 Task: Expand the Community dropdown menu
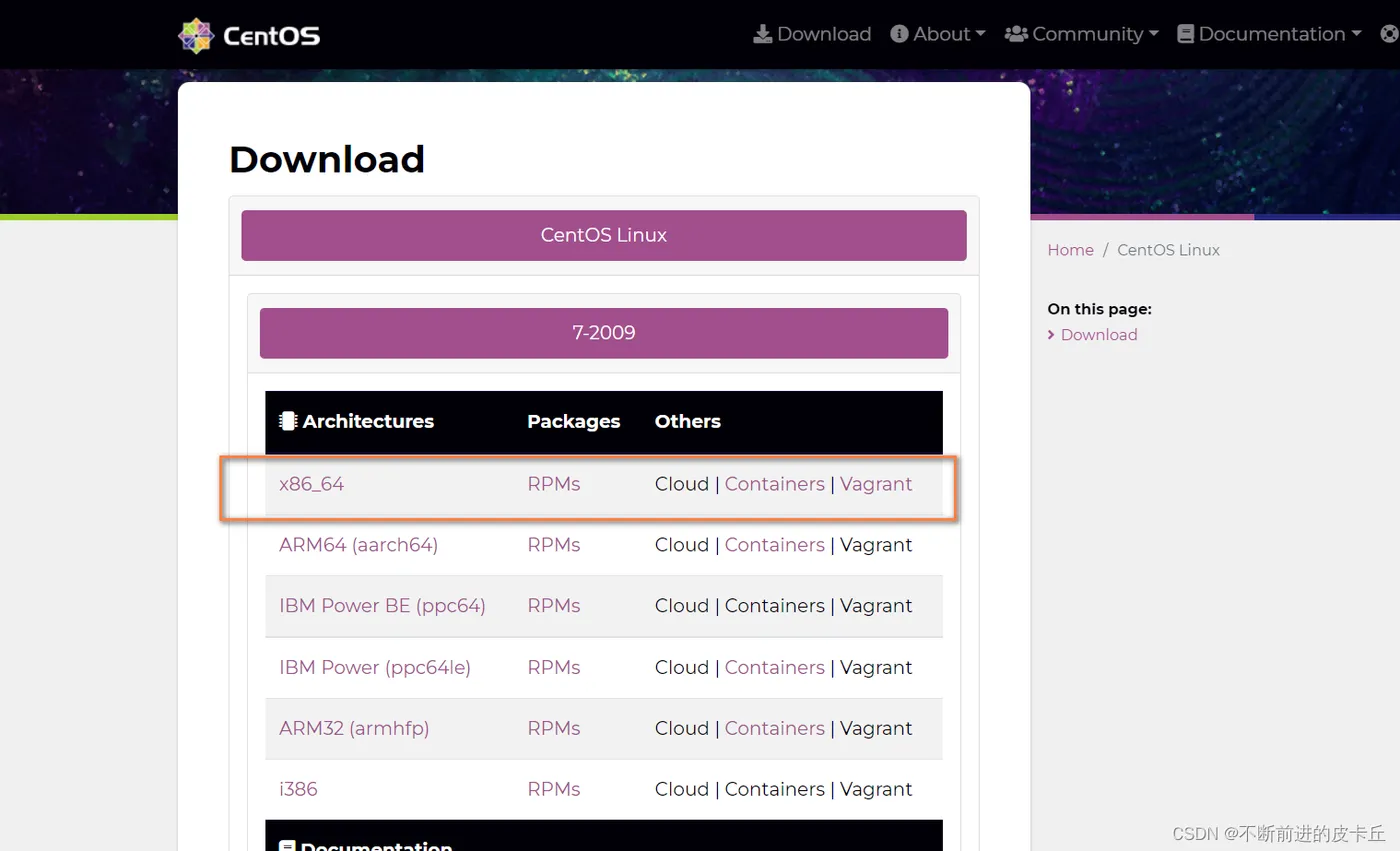1082,34
